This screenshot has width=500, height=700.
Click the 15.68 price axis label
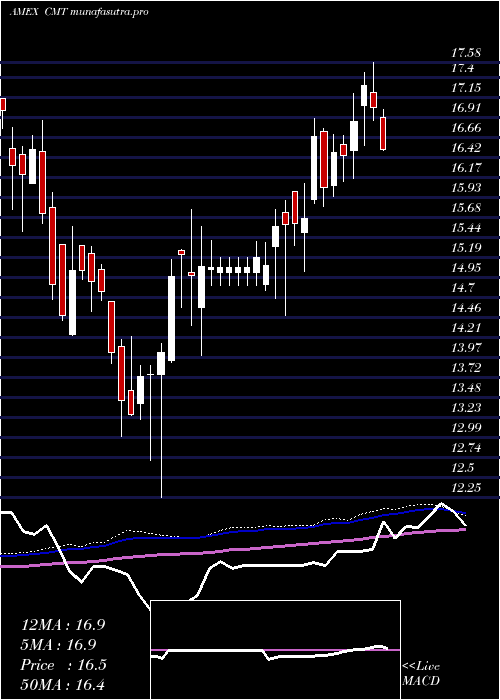click(x=466, y=208)
